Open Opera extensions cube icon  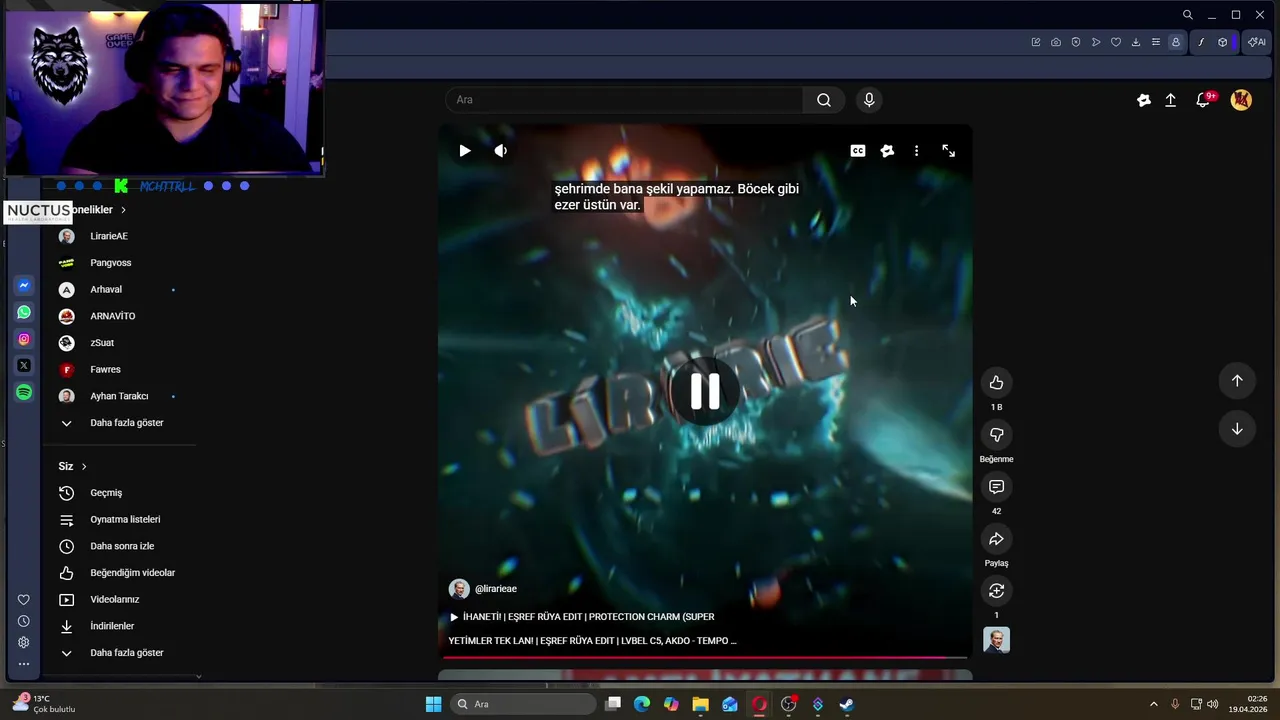[1222, 42]
